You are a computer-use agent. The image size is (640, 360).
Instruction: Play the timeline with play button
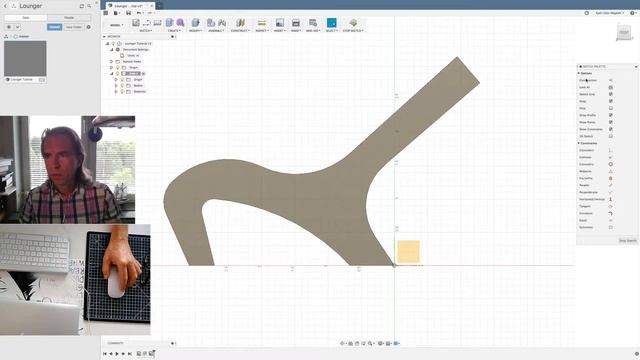(x=117, y=354)
